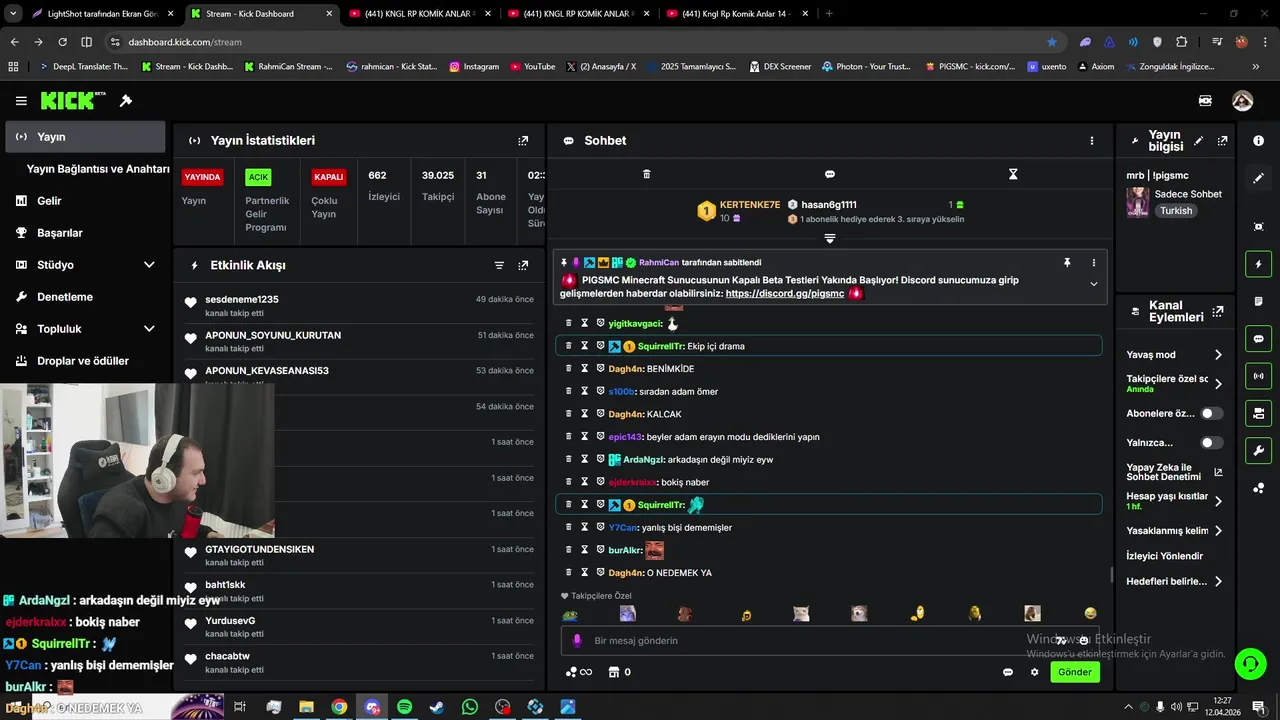Click the broadcast signal icon in right sidebar
This screenshot has width=1280, height=720.
click(1258, 376)
